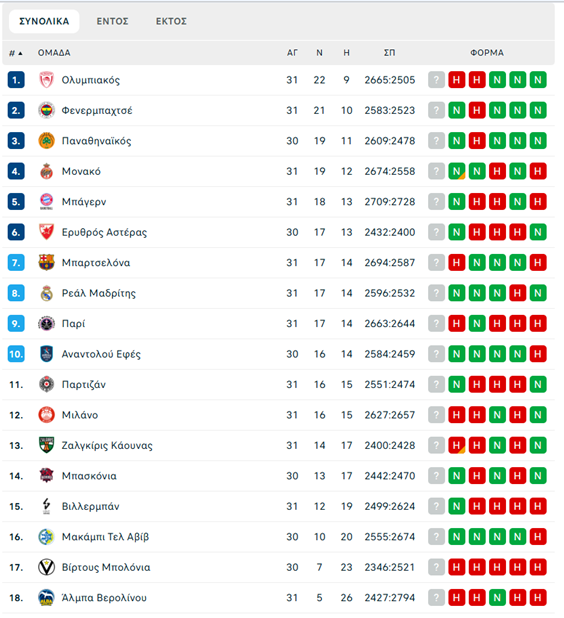The height and width of the screenshot is (618, 564).
Task: Click the Virtus Bologna logo
Action: click(x=46, y=567)
